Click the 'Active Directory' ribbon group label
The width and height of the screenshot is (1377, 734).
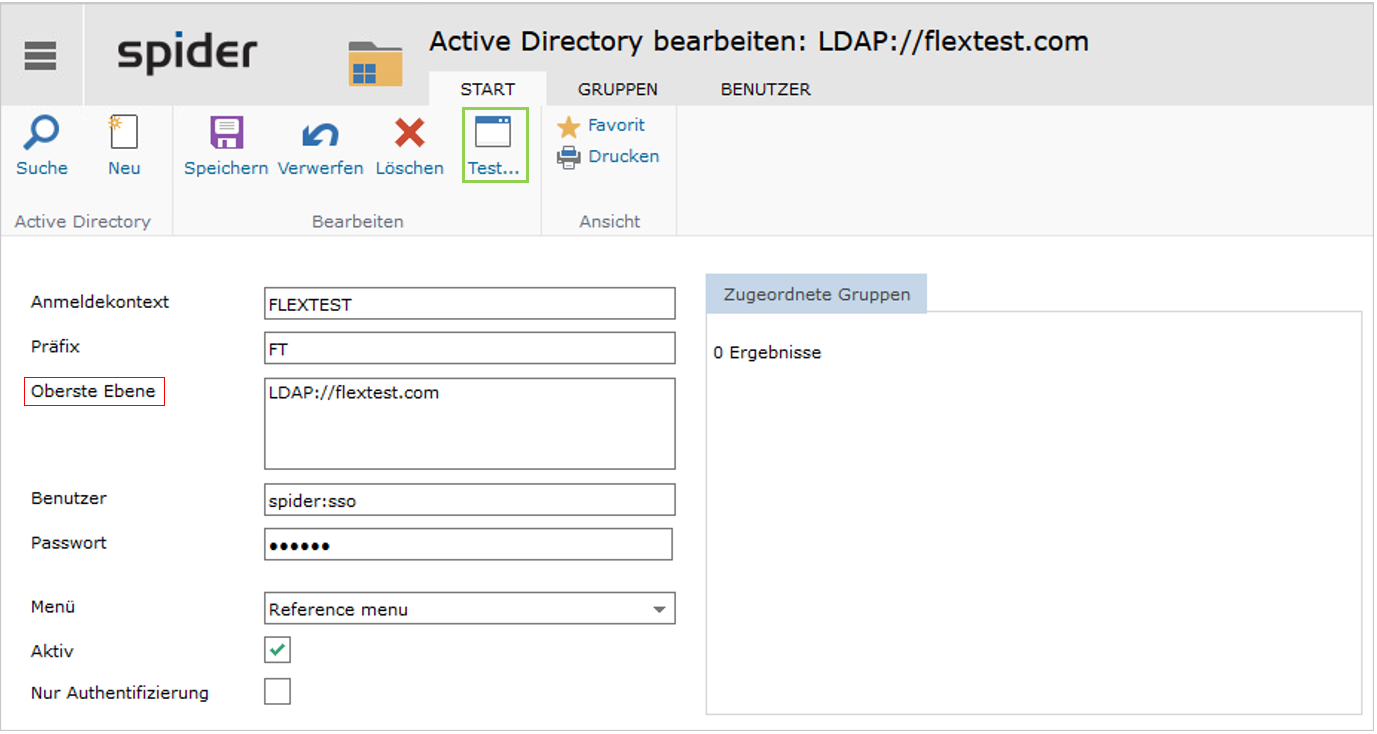[x=83, y=222]
